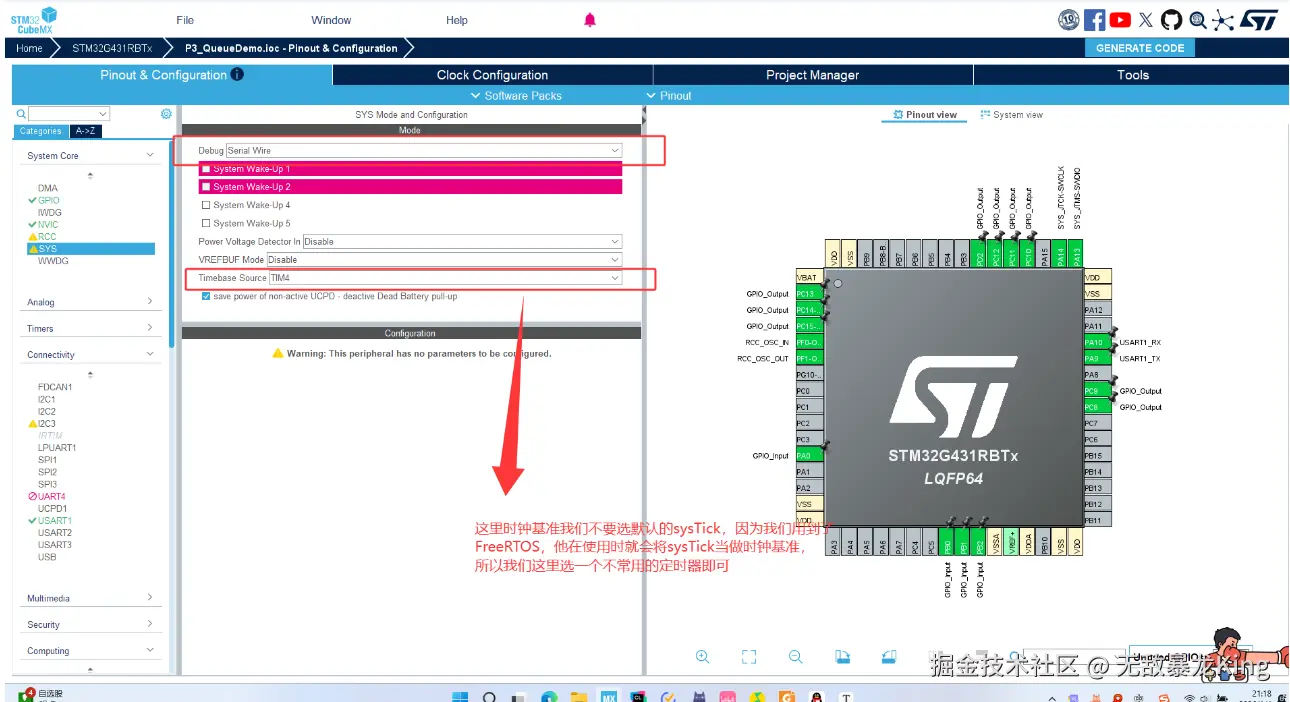This screenshot has width=1290, height=702.
Task: Zoom in on the chip pinout
Action: tap(702, 657)
